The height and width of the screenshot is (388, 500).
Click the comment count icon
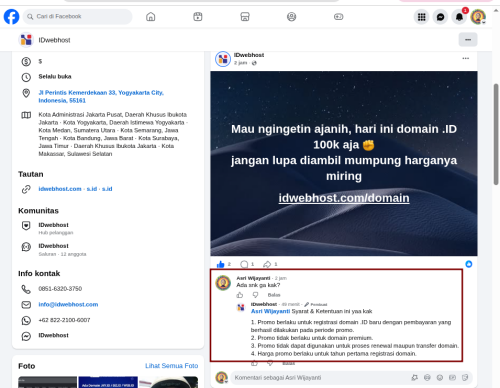pos(244,264)
